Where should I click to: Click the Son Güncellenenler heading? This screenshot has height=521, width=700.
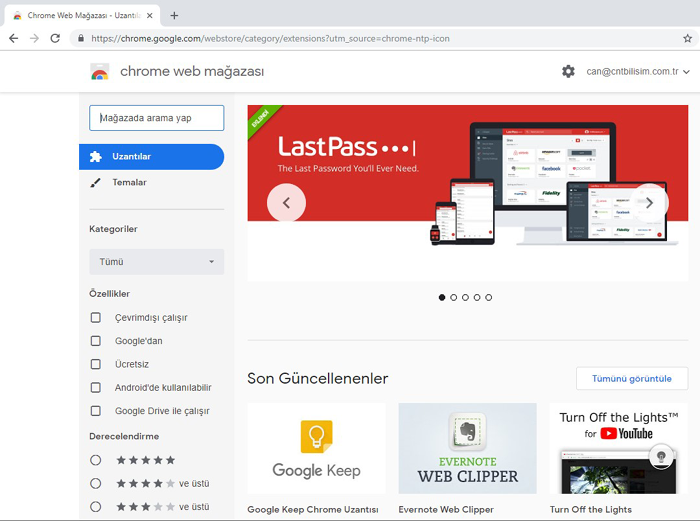(317, 379)
